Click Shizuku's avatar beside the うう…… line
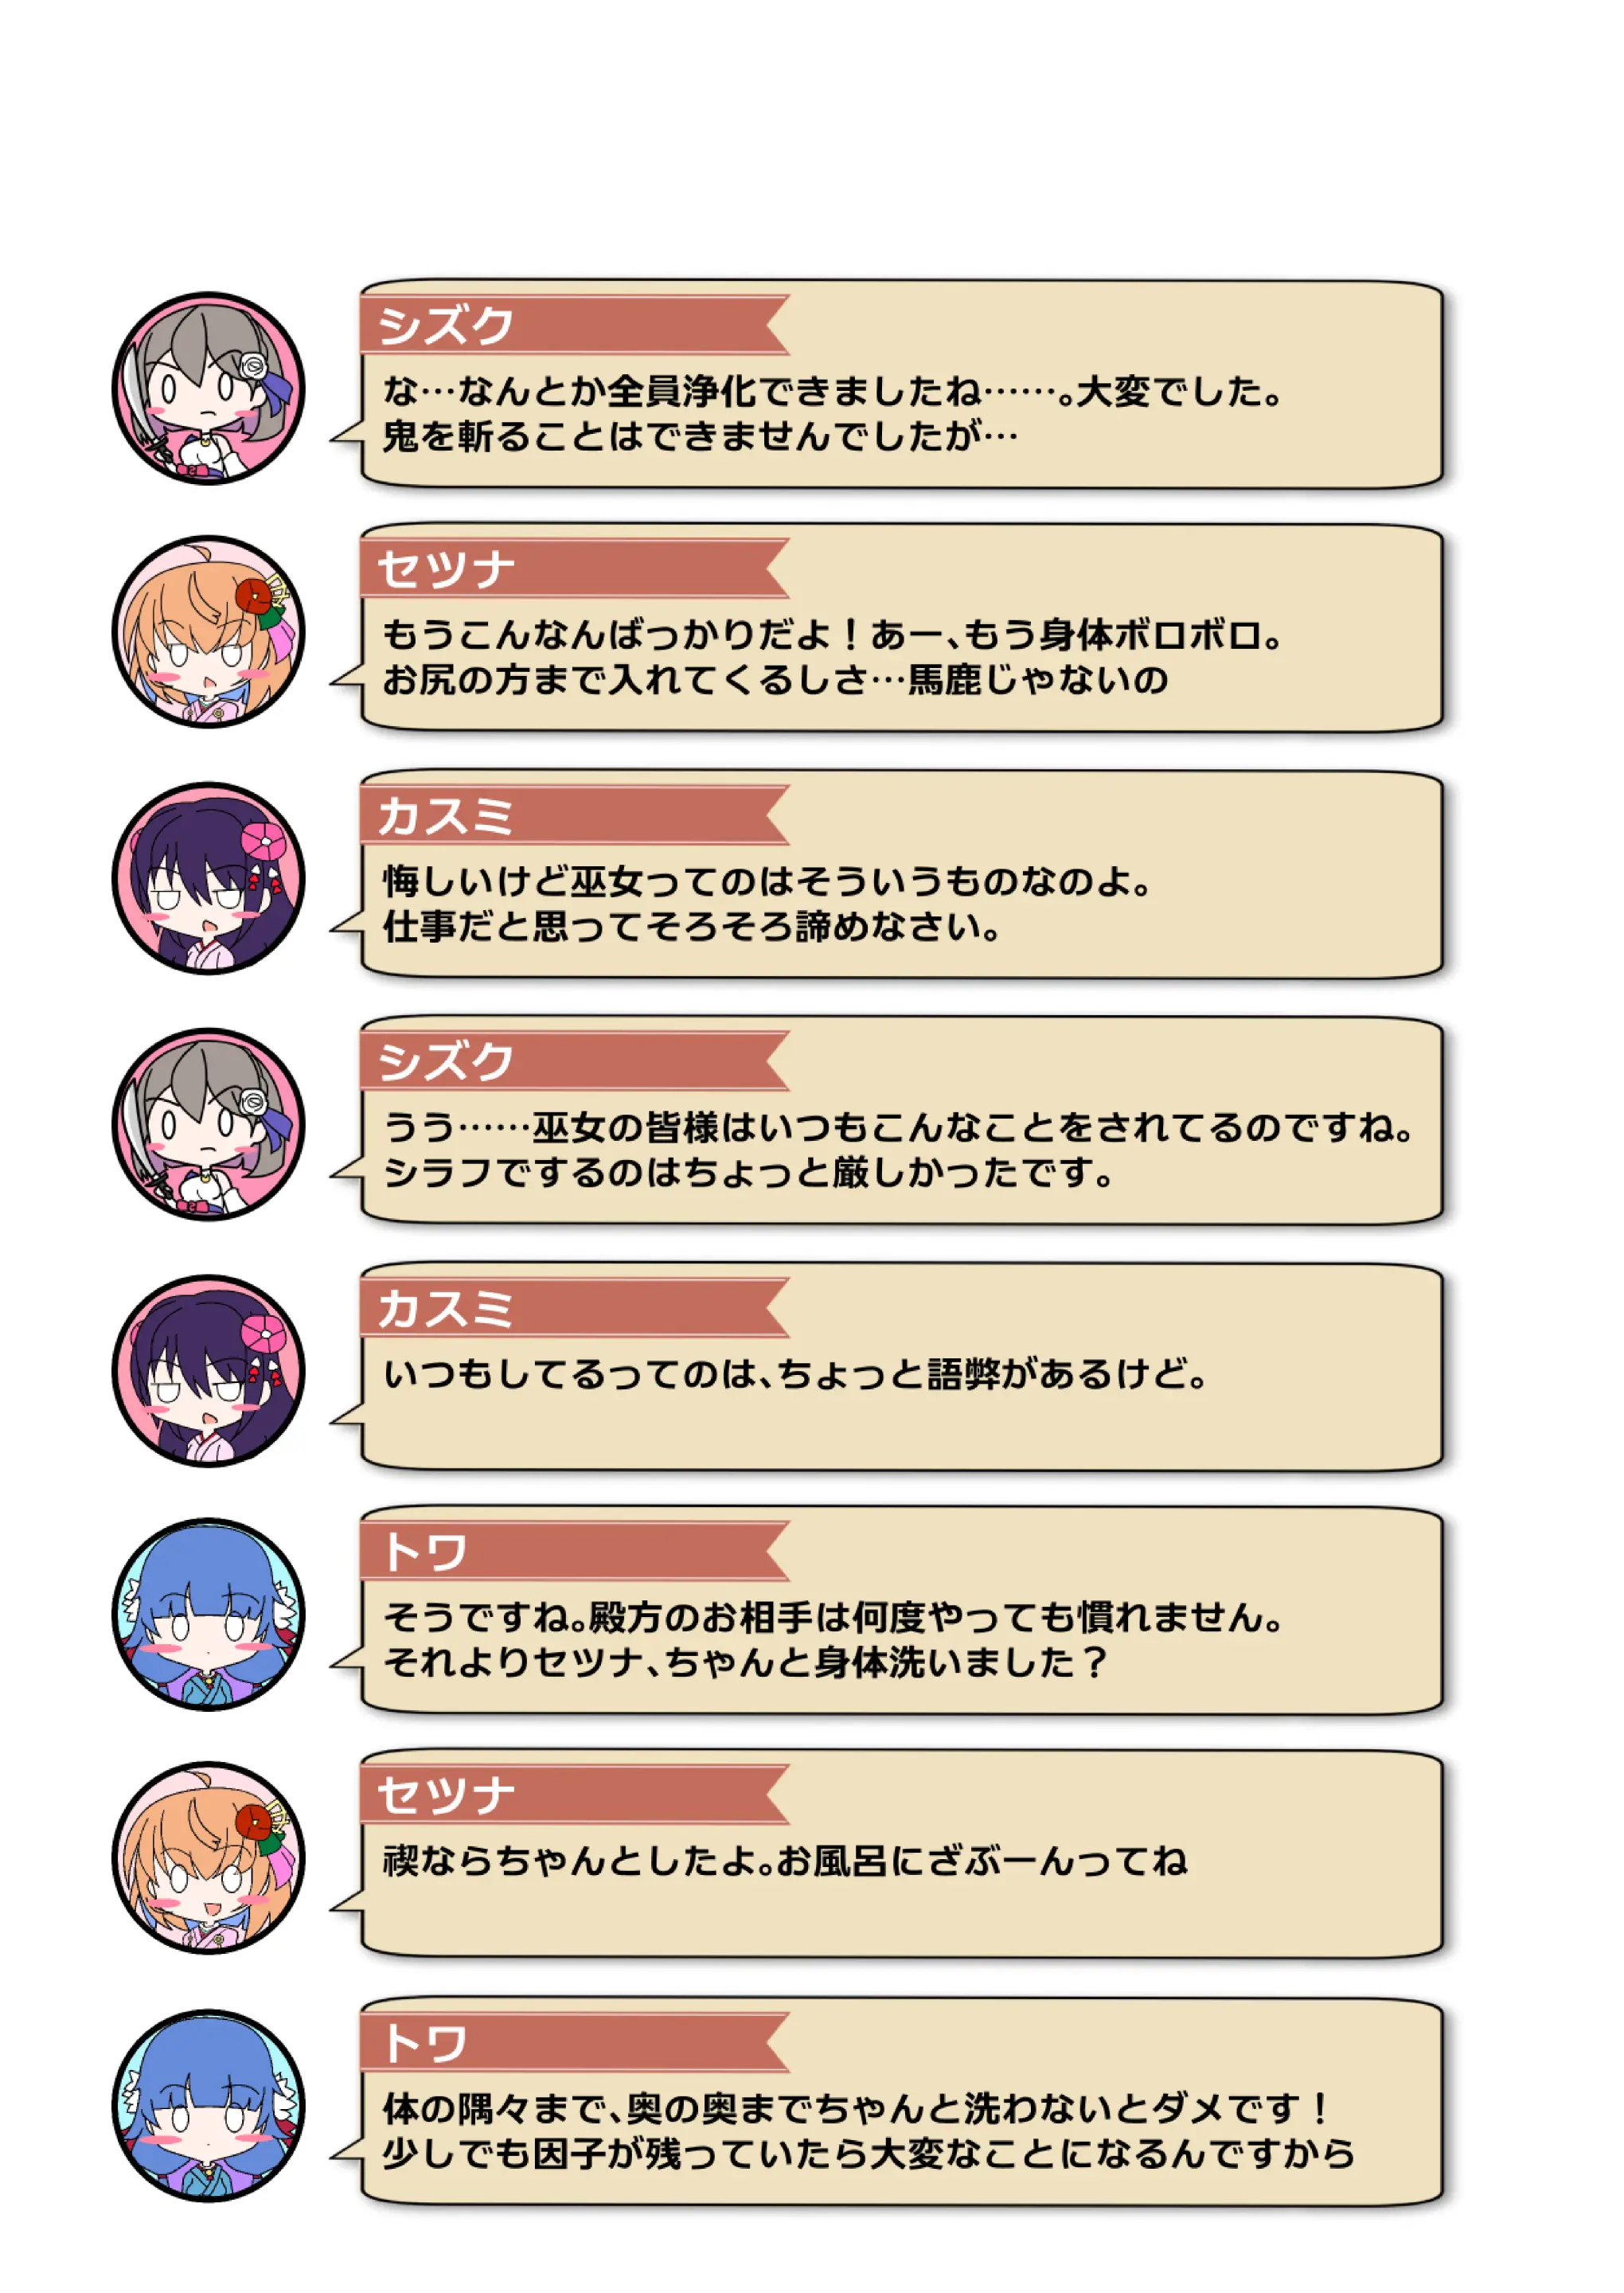Viewport: 1624px width, 2293px height. (208, 1124)
